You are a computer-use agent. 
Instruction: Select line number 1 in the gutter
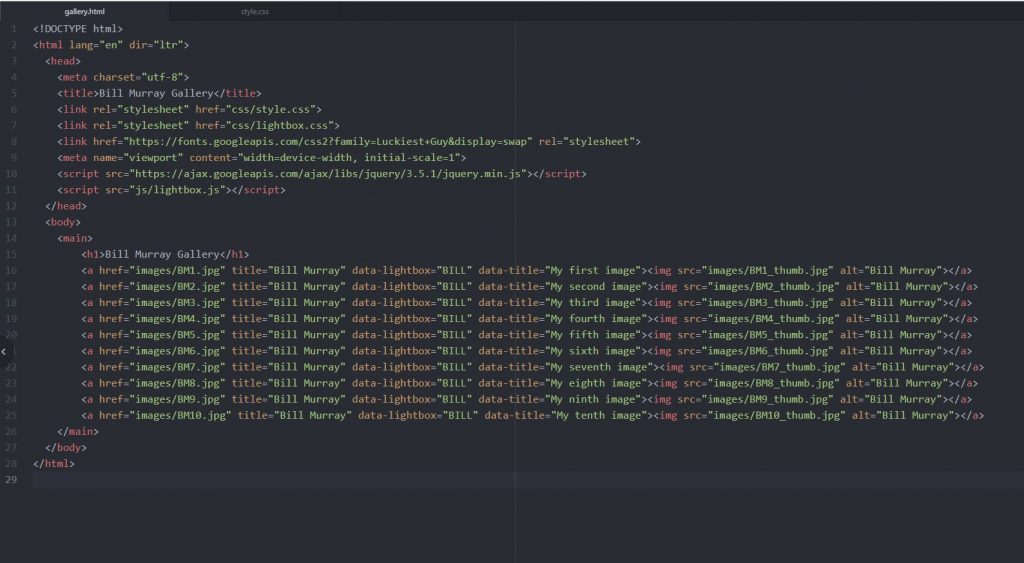point(14,29)
